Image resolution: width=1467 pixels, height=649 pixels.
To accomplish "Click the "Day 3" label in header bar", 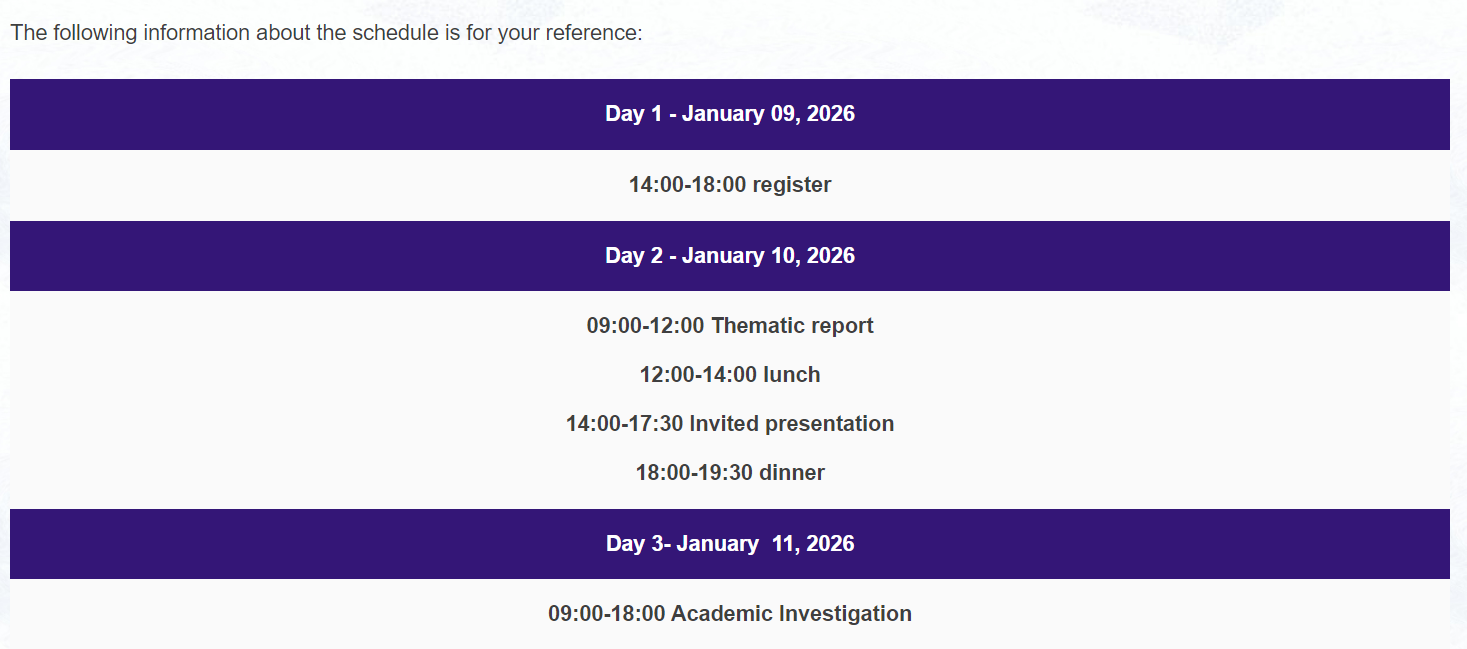I will (x=635, y=544).
